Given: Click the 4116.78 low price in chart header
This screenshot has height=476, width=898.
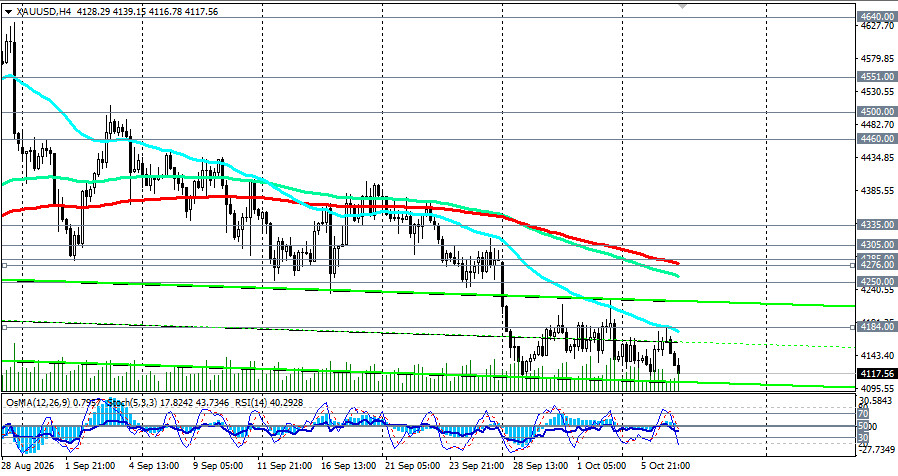Looking at the screenshot, I should [x=166, y=11].
